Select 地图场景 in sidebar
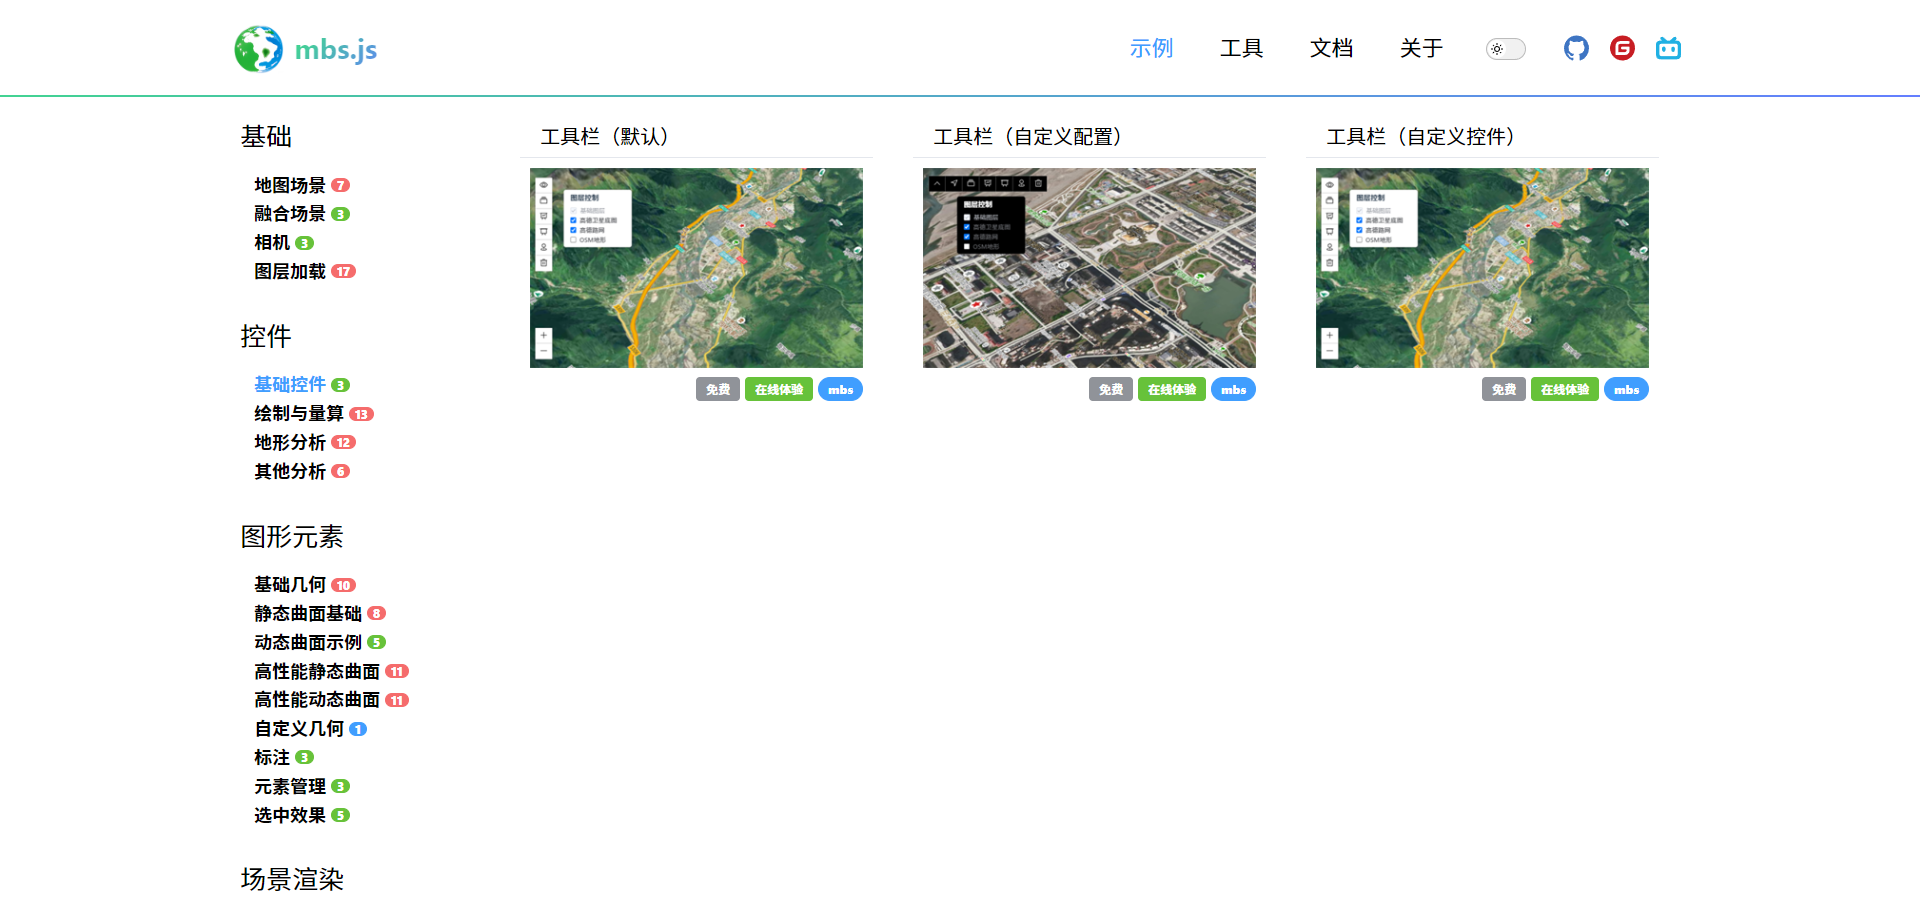The height and width of the screenshot is (919, 1920). pyautogui.click(x=290, y=185)
